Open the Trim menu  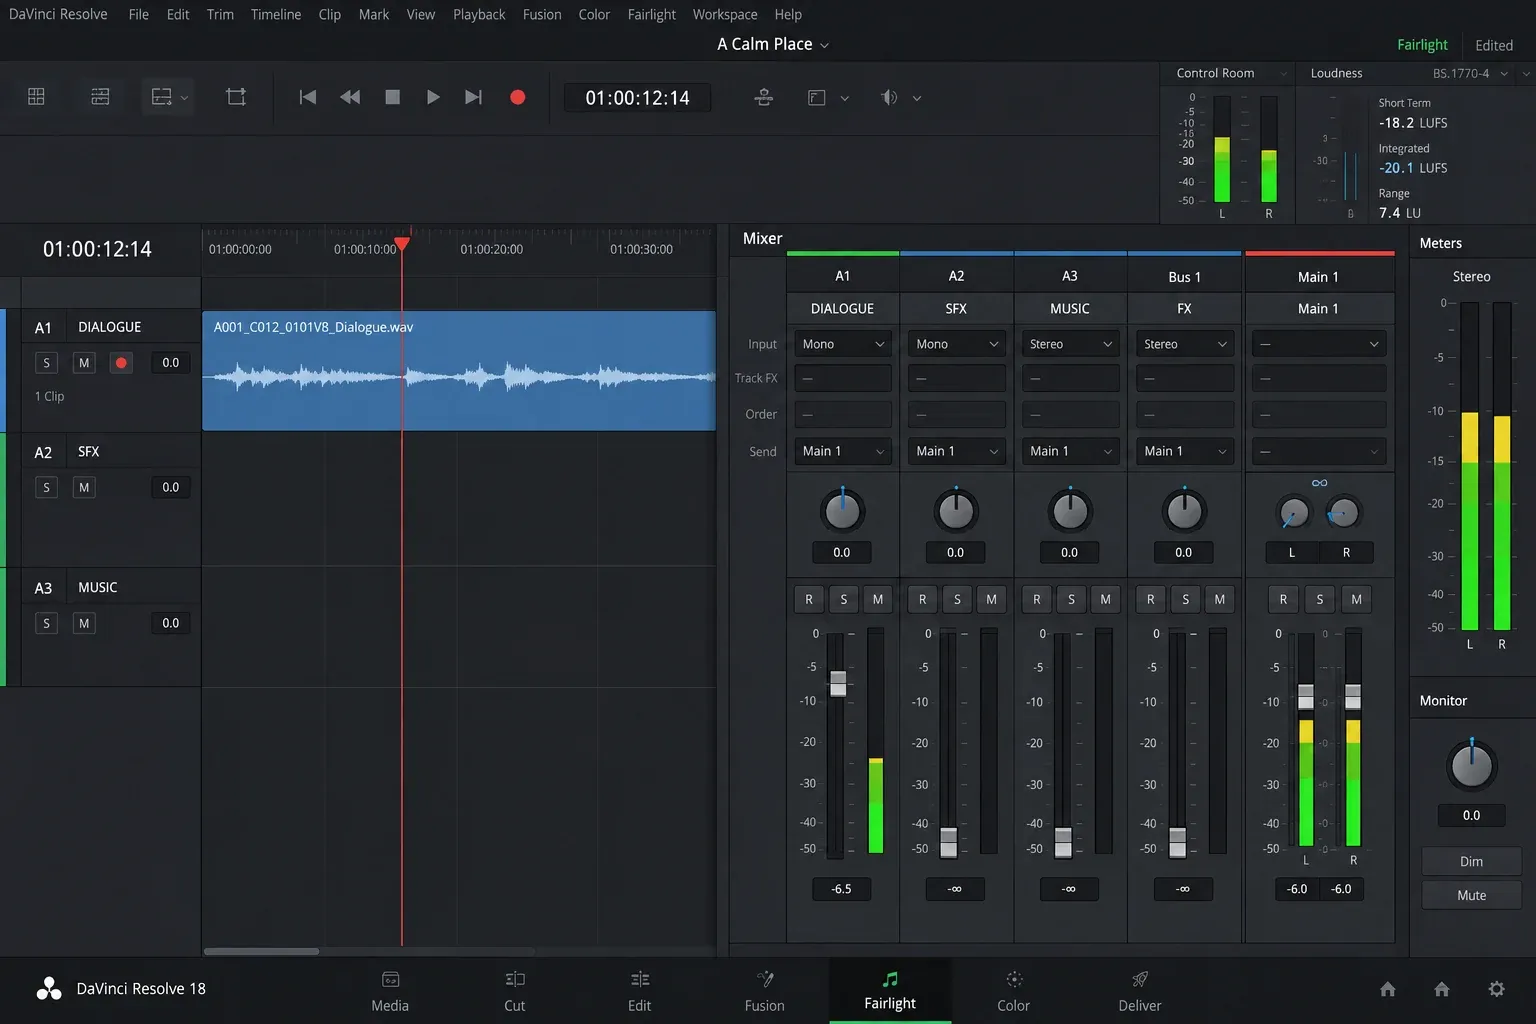coord(220,14)
